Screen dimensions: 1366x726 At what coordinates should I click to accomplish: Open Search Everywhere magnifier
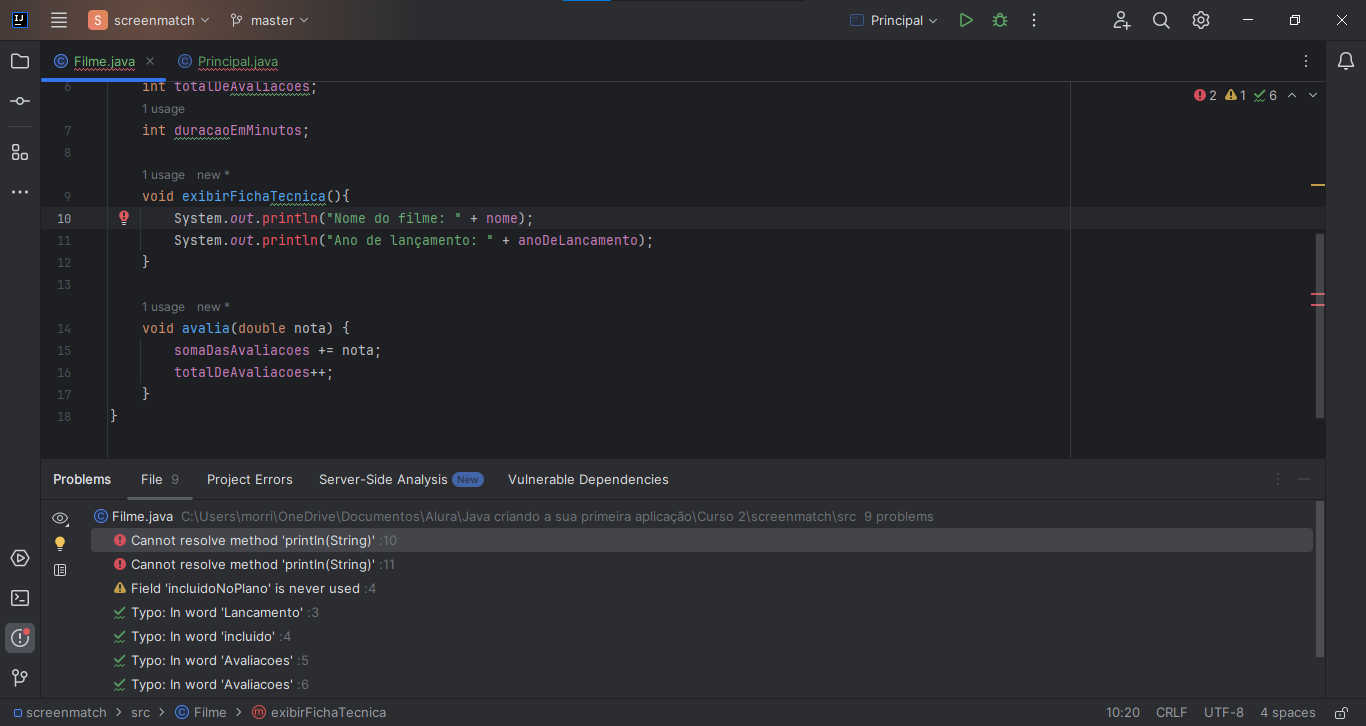click(1161, 20)
